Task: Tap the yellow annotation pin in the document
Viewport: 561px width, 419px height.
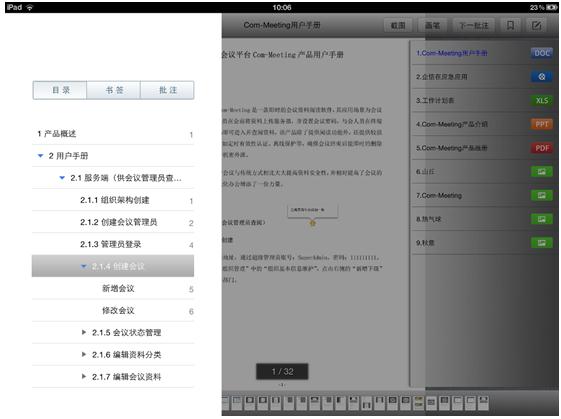Action: click(312, 223)
